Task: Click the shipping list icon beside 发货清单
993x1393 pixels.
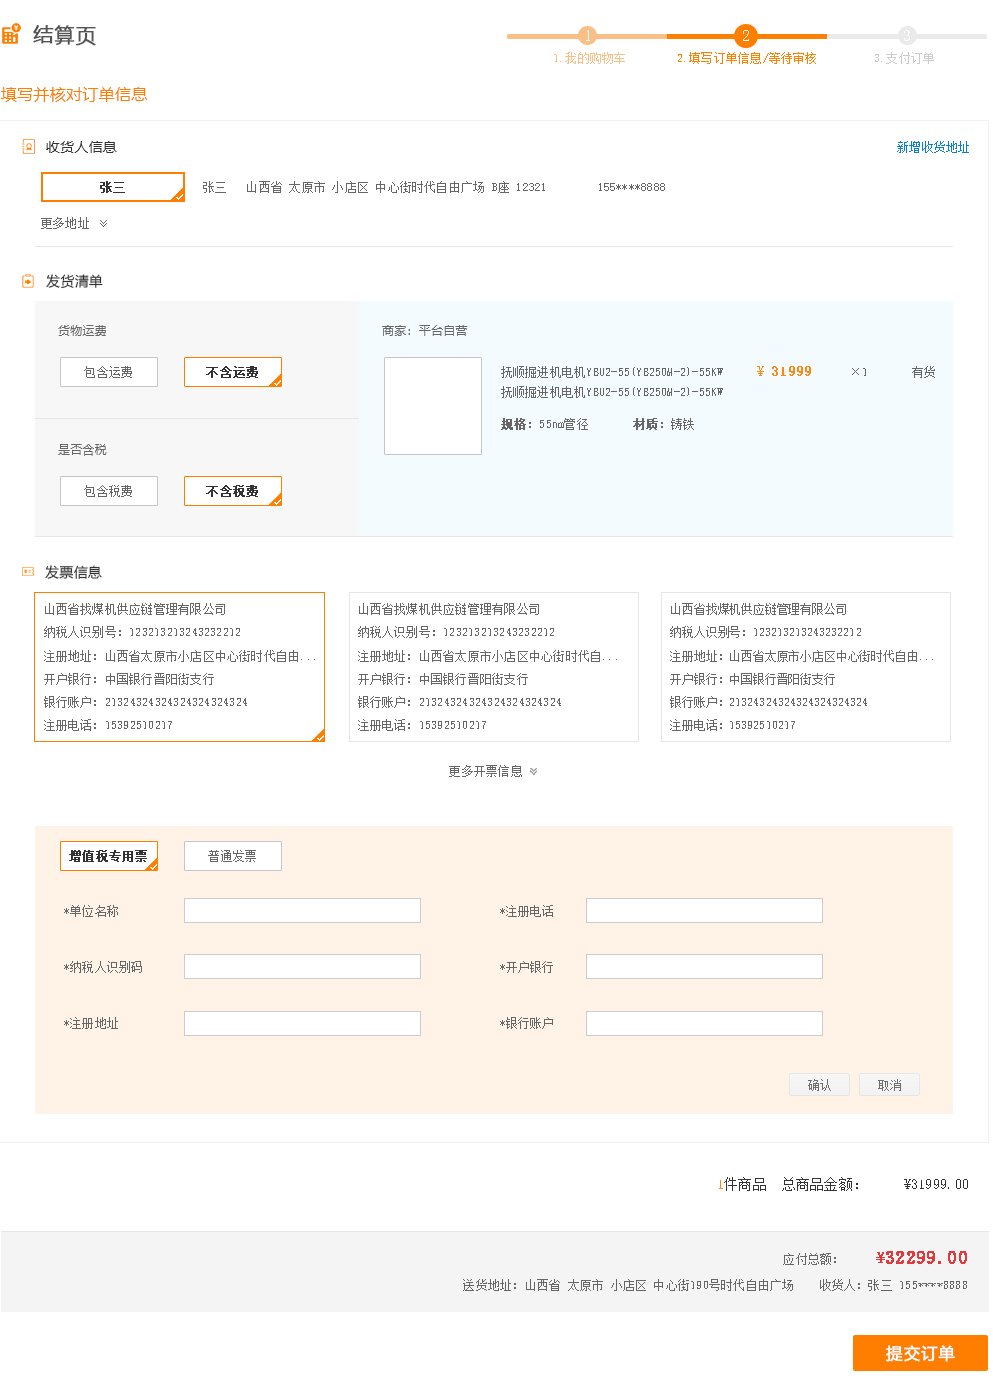Action: [x=28, y=281]
